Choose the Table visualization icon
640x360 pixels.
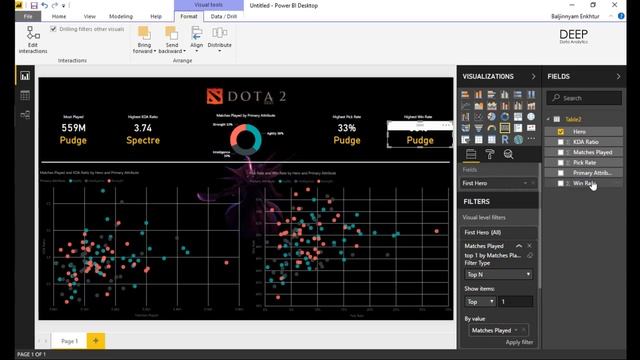[x=478, y=140]
